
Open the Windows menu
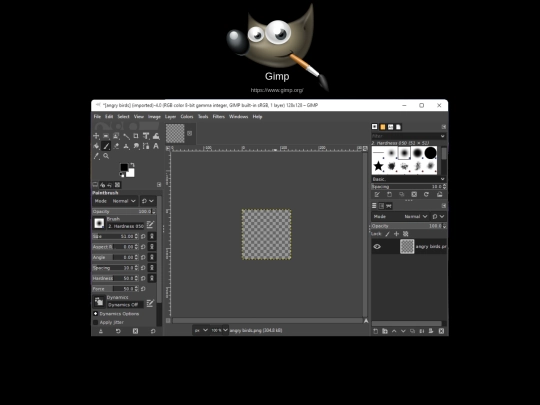(x=238, y=117)
